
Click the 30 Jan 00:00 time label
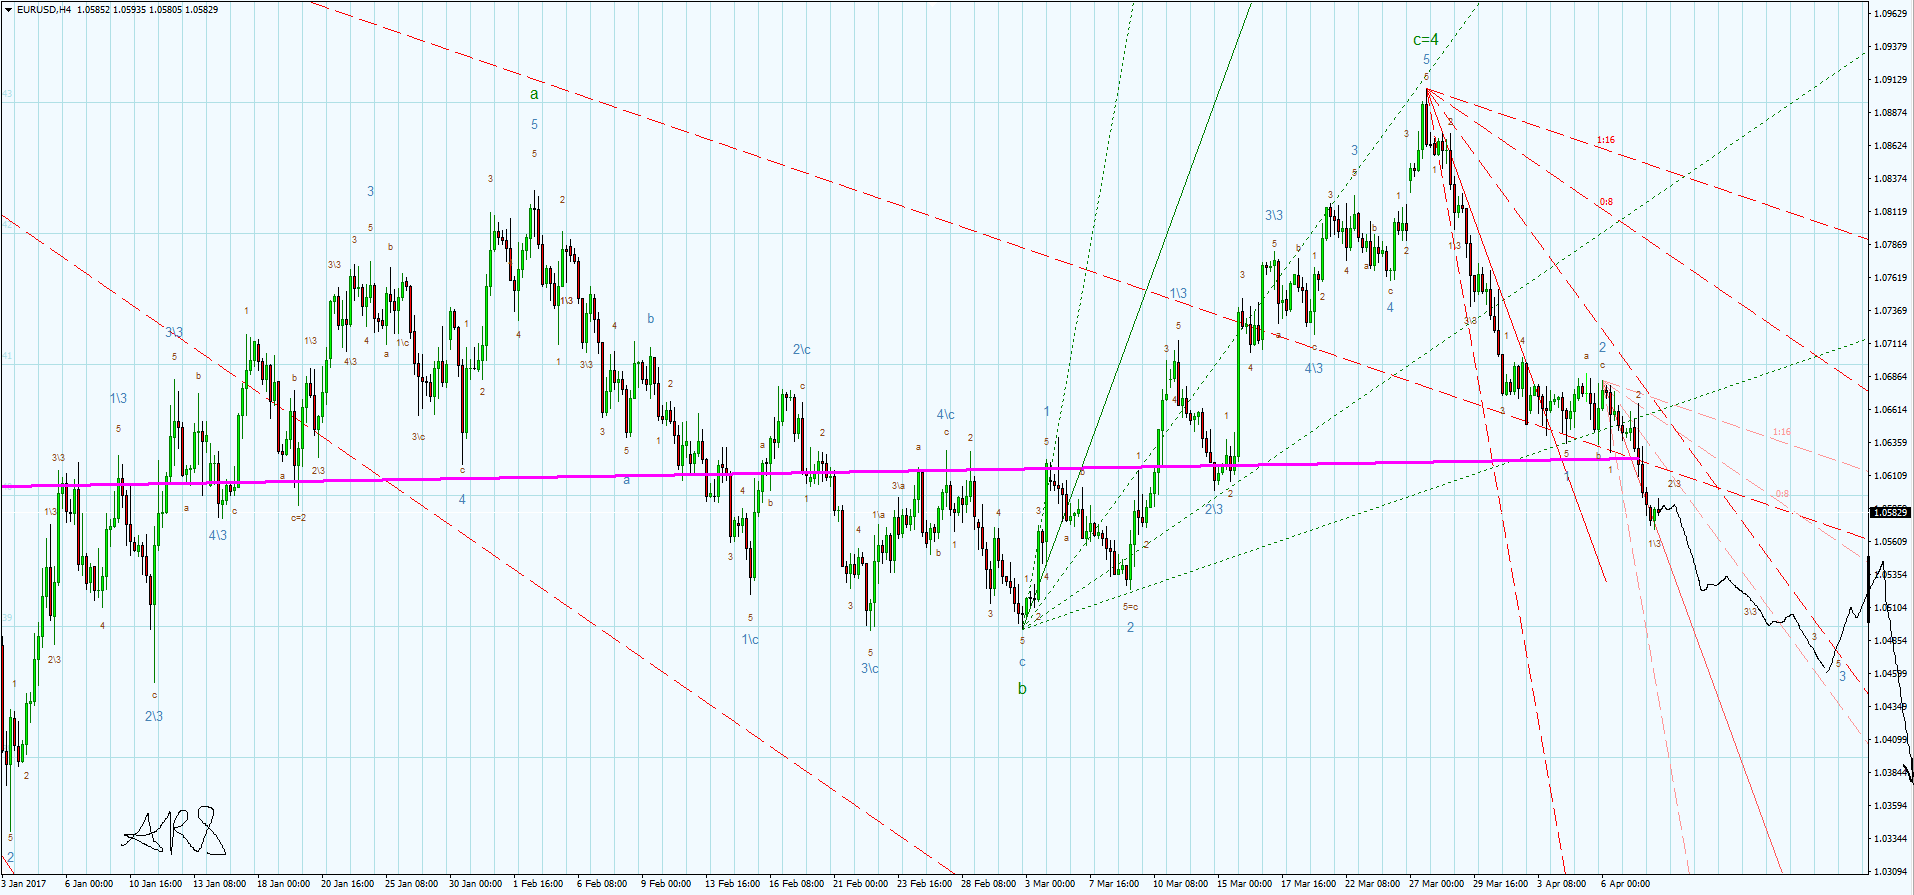(x=475, y=884)
